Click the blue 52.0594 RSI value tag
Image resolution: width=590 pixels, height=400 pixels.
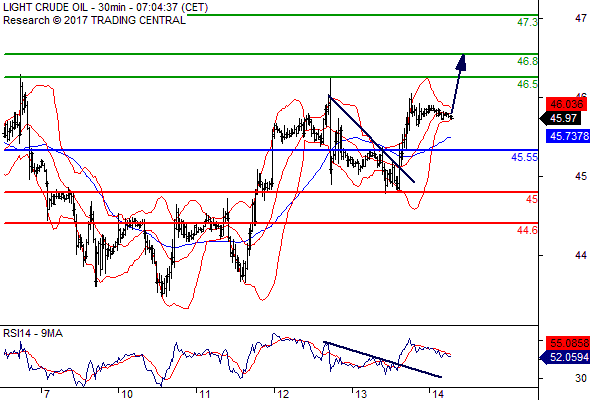564,357
